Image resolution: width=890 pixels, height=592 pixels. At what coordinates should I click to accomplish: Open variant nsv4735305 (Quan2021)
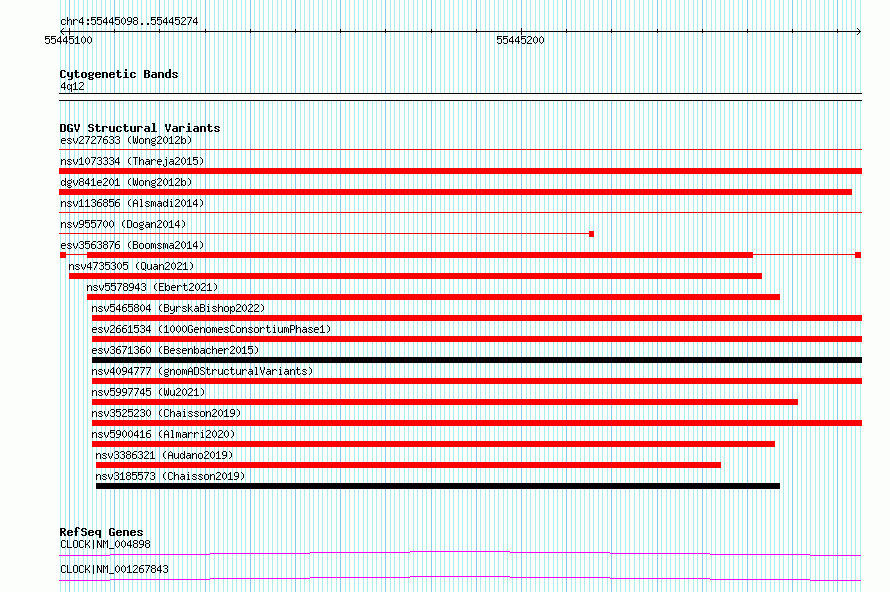(131, 266)
